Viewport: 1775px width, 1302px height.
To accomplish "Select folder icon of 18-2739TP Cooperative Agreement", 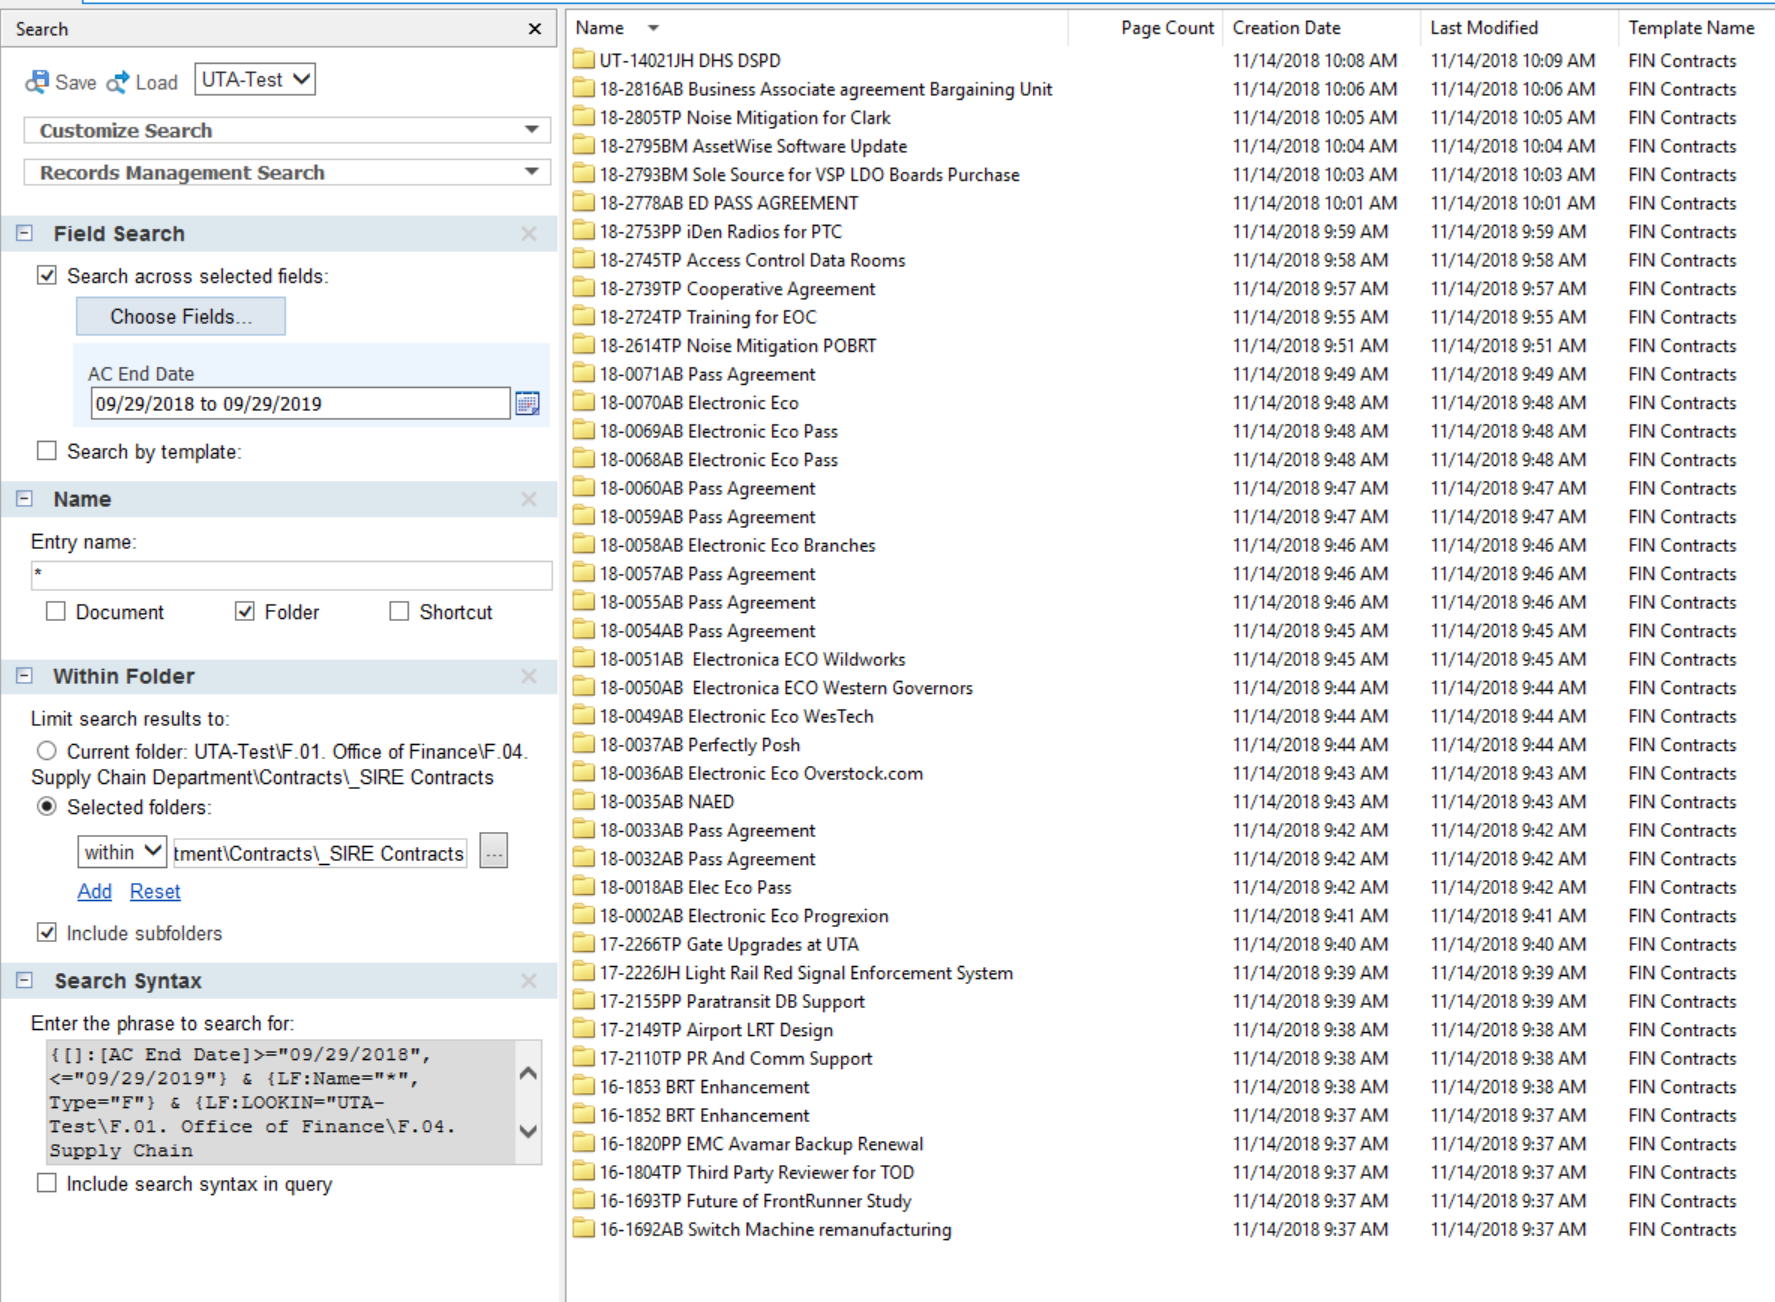I will click(x=584, y=288).
